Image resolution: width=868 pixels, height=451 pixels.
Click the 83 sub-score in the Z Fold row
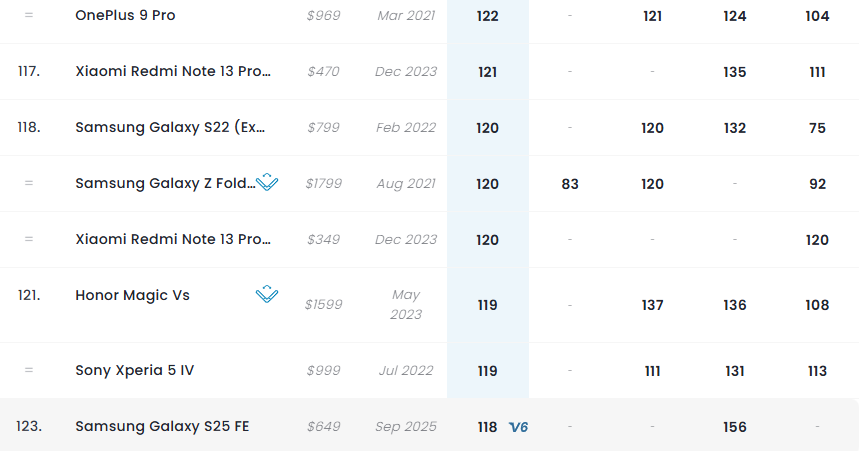(x=570, y=184)
